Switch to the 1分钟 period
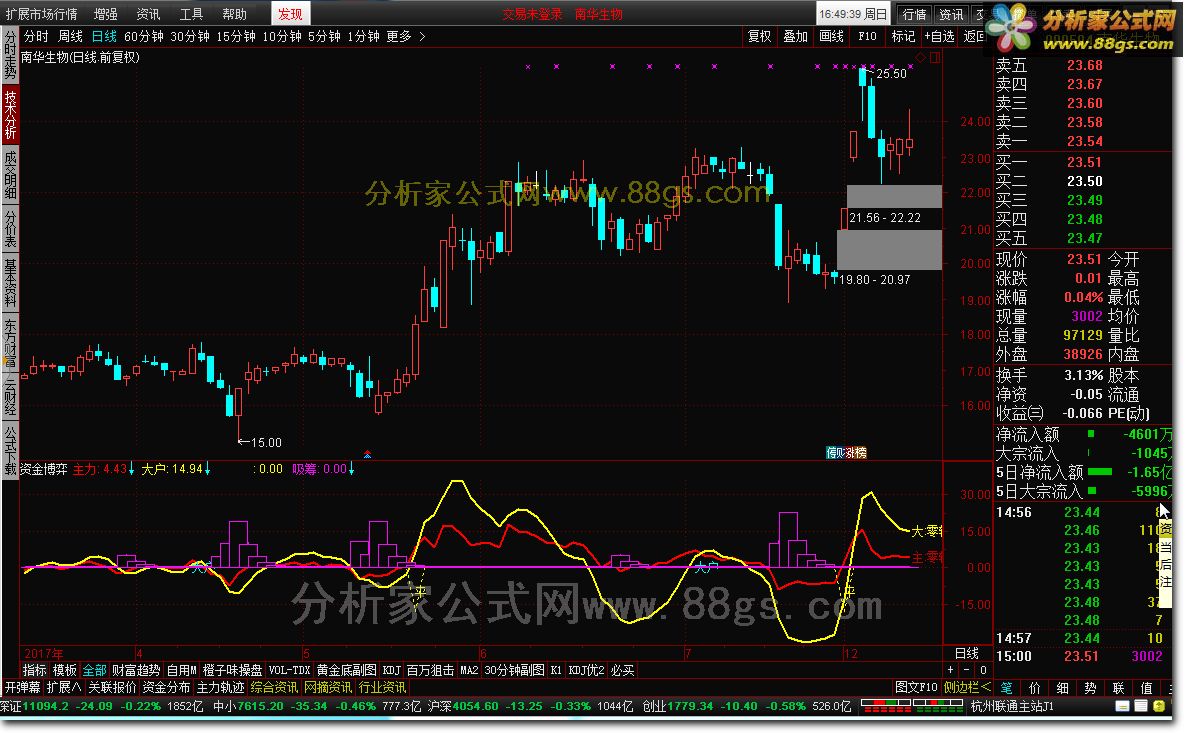The image size is (1185, 733). tap(364, 36)
